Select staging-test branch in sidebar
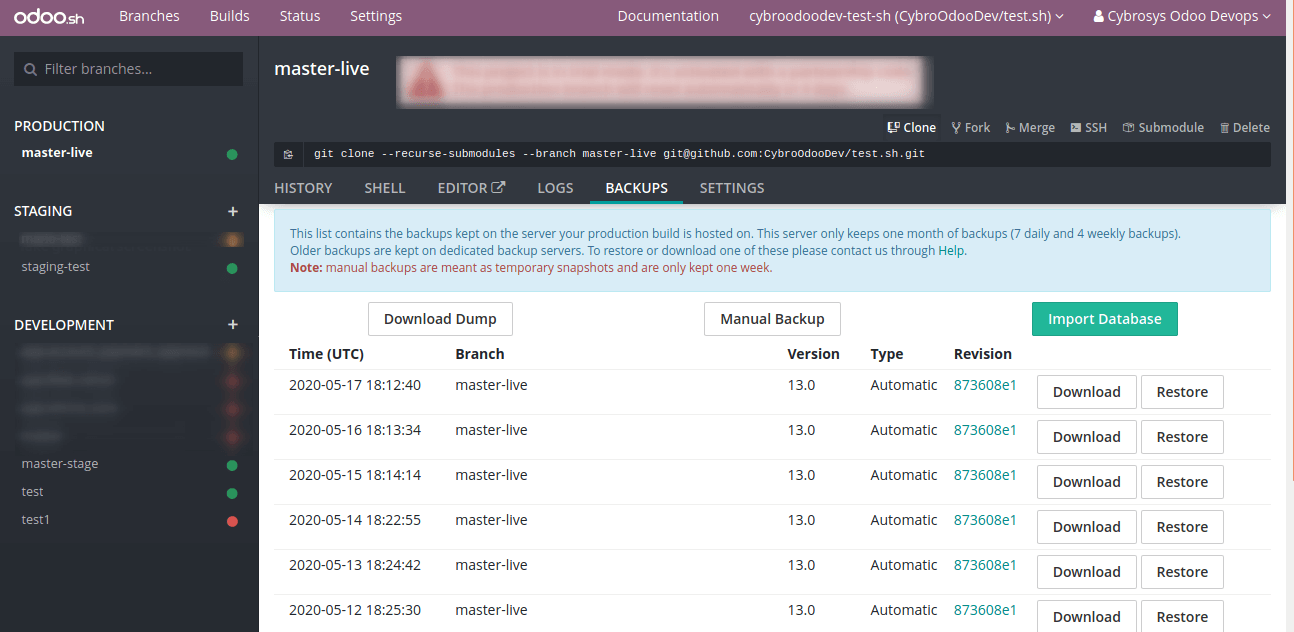Viewport: 1294px width, 632px height. [56, 267]
